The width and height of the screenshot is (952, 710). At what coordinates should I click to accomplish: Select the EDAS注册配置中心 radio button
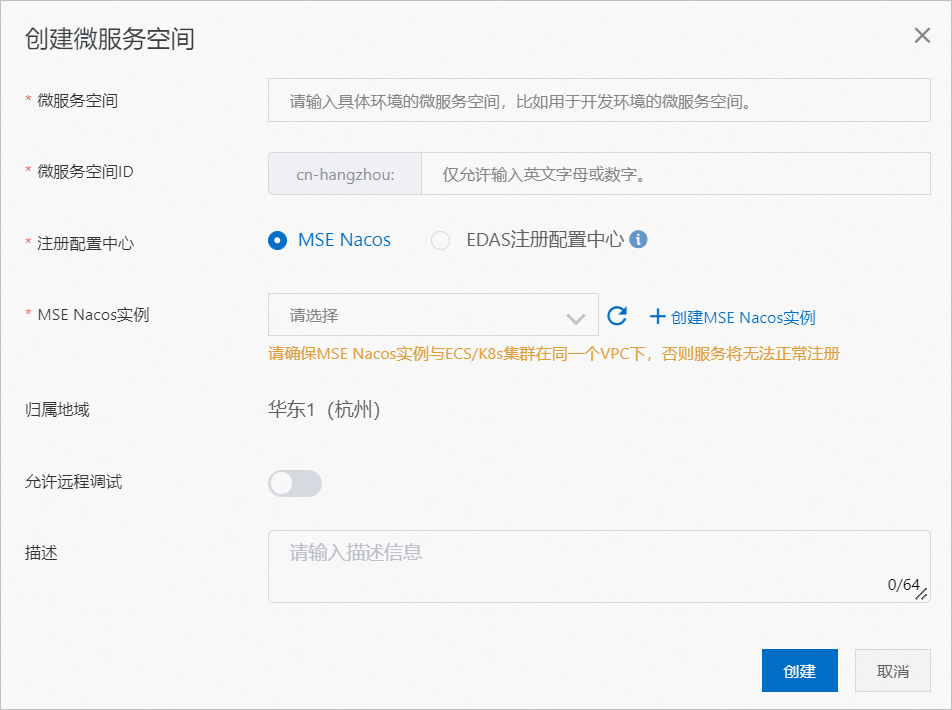(440, 241)
